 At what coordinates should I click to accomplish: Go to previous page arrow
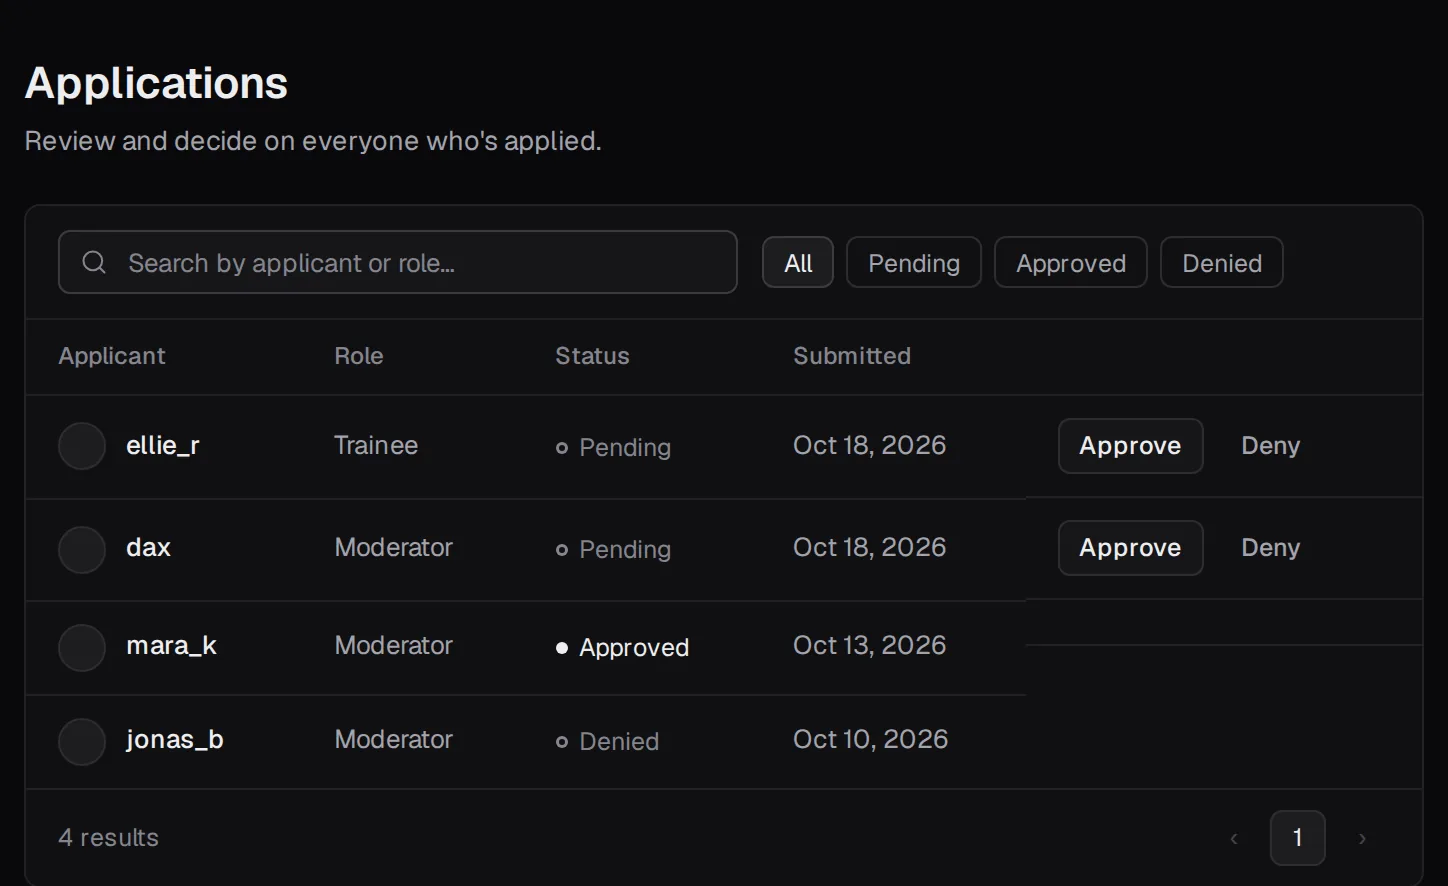pyautogui.click(x=1234, y=838)
